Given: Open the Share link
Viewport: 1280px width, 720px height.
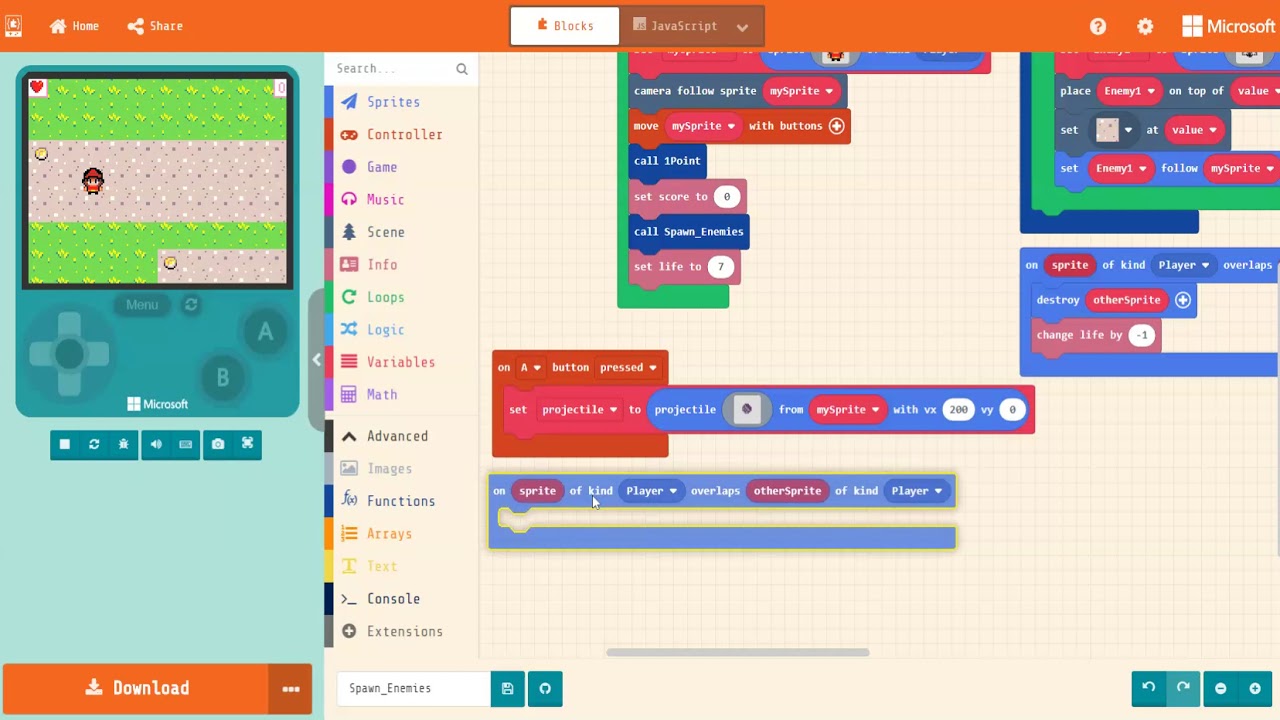Looking at the screenshot, I should [155, 26].
